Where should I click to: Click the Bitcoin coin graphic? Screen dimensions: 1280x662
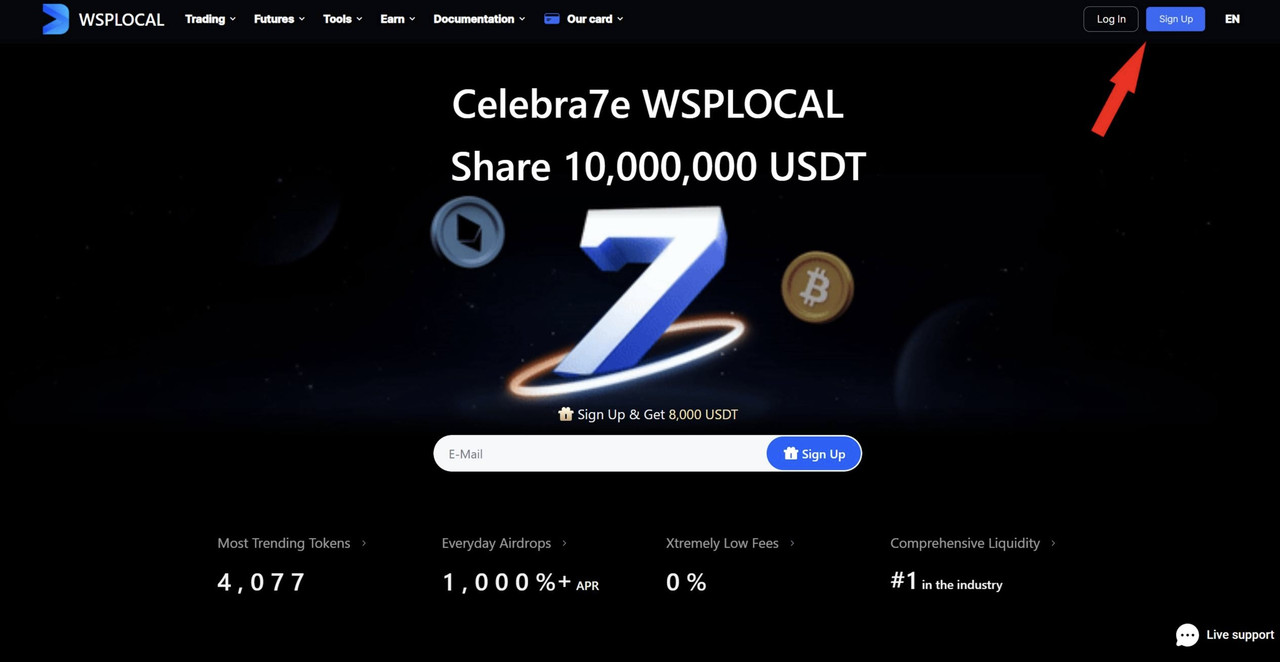click(x=817, y=287)
